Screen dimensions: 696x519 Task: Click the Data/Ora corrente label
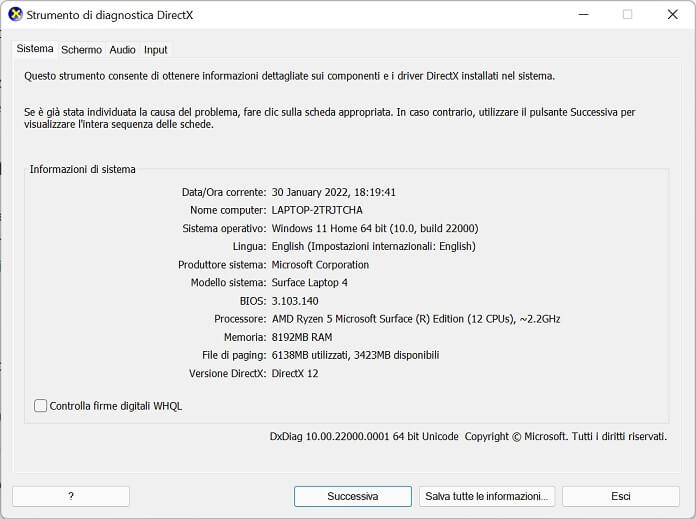pyautogui.click(x=224, y=192)
